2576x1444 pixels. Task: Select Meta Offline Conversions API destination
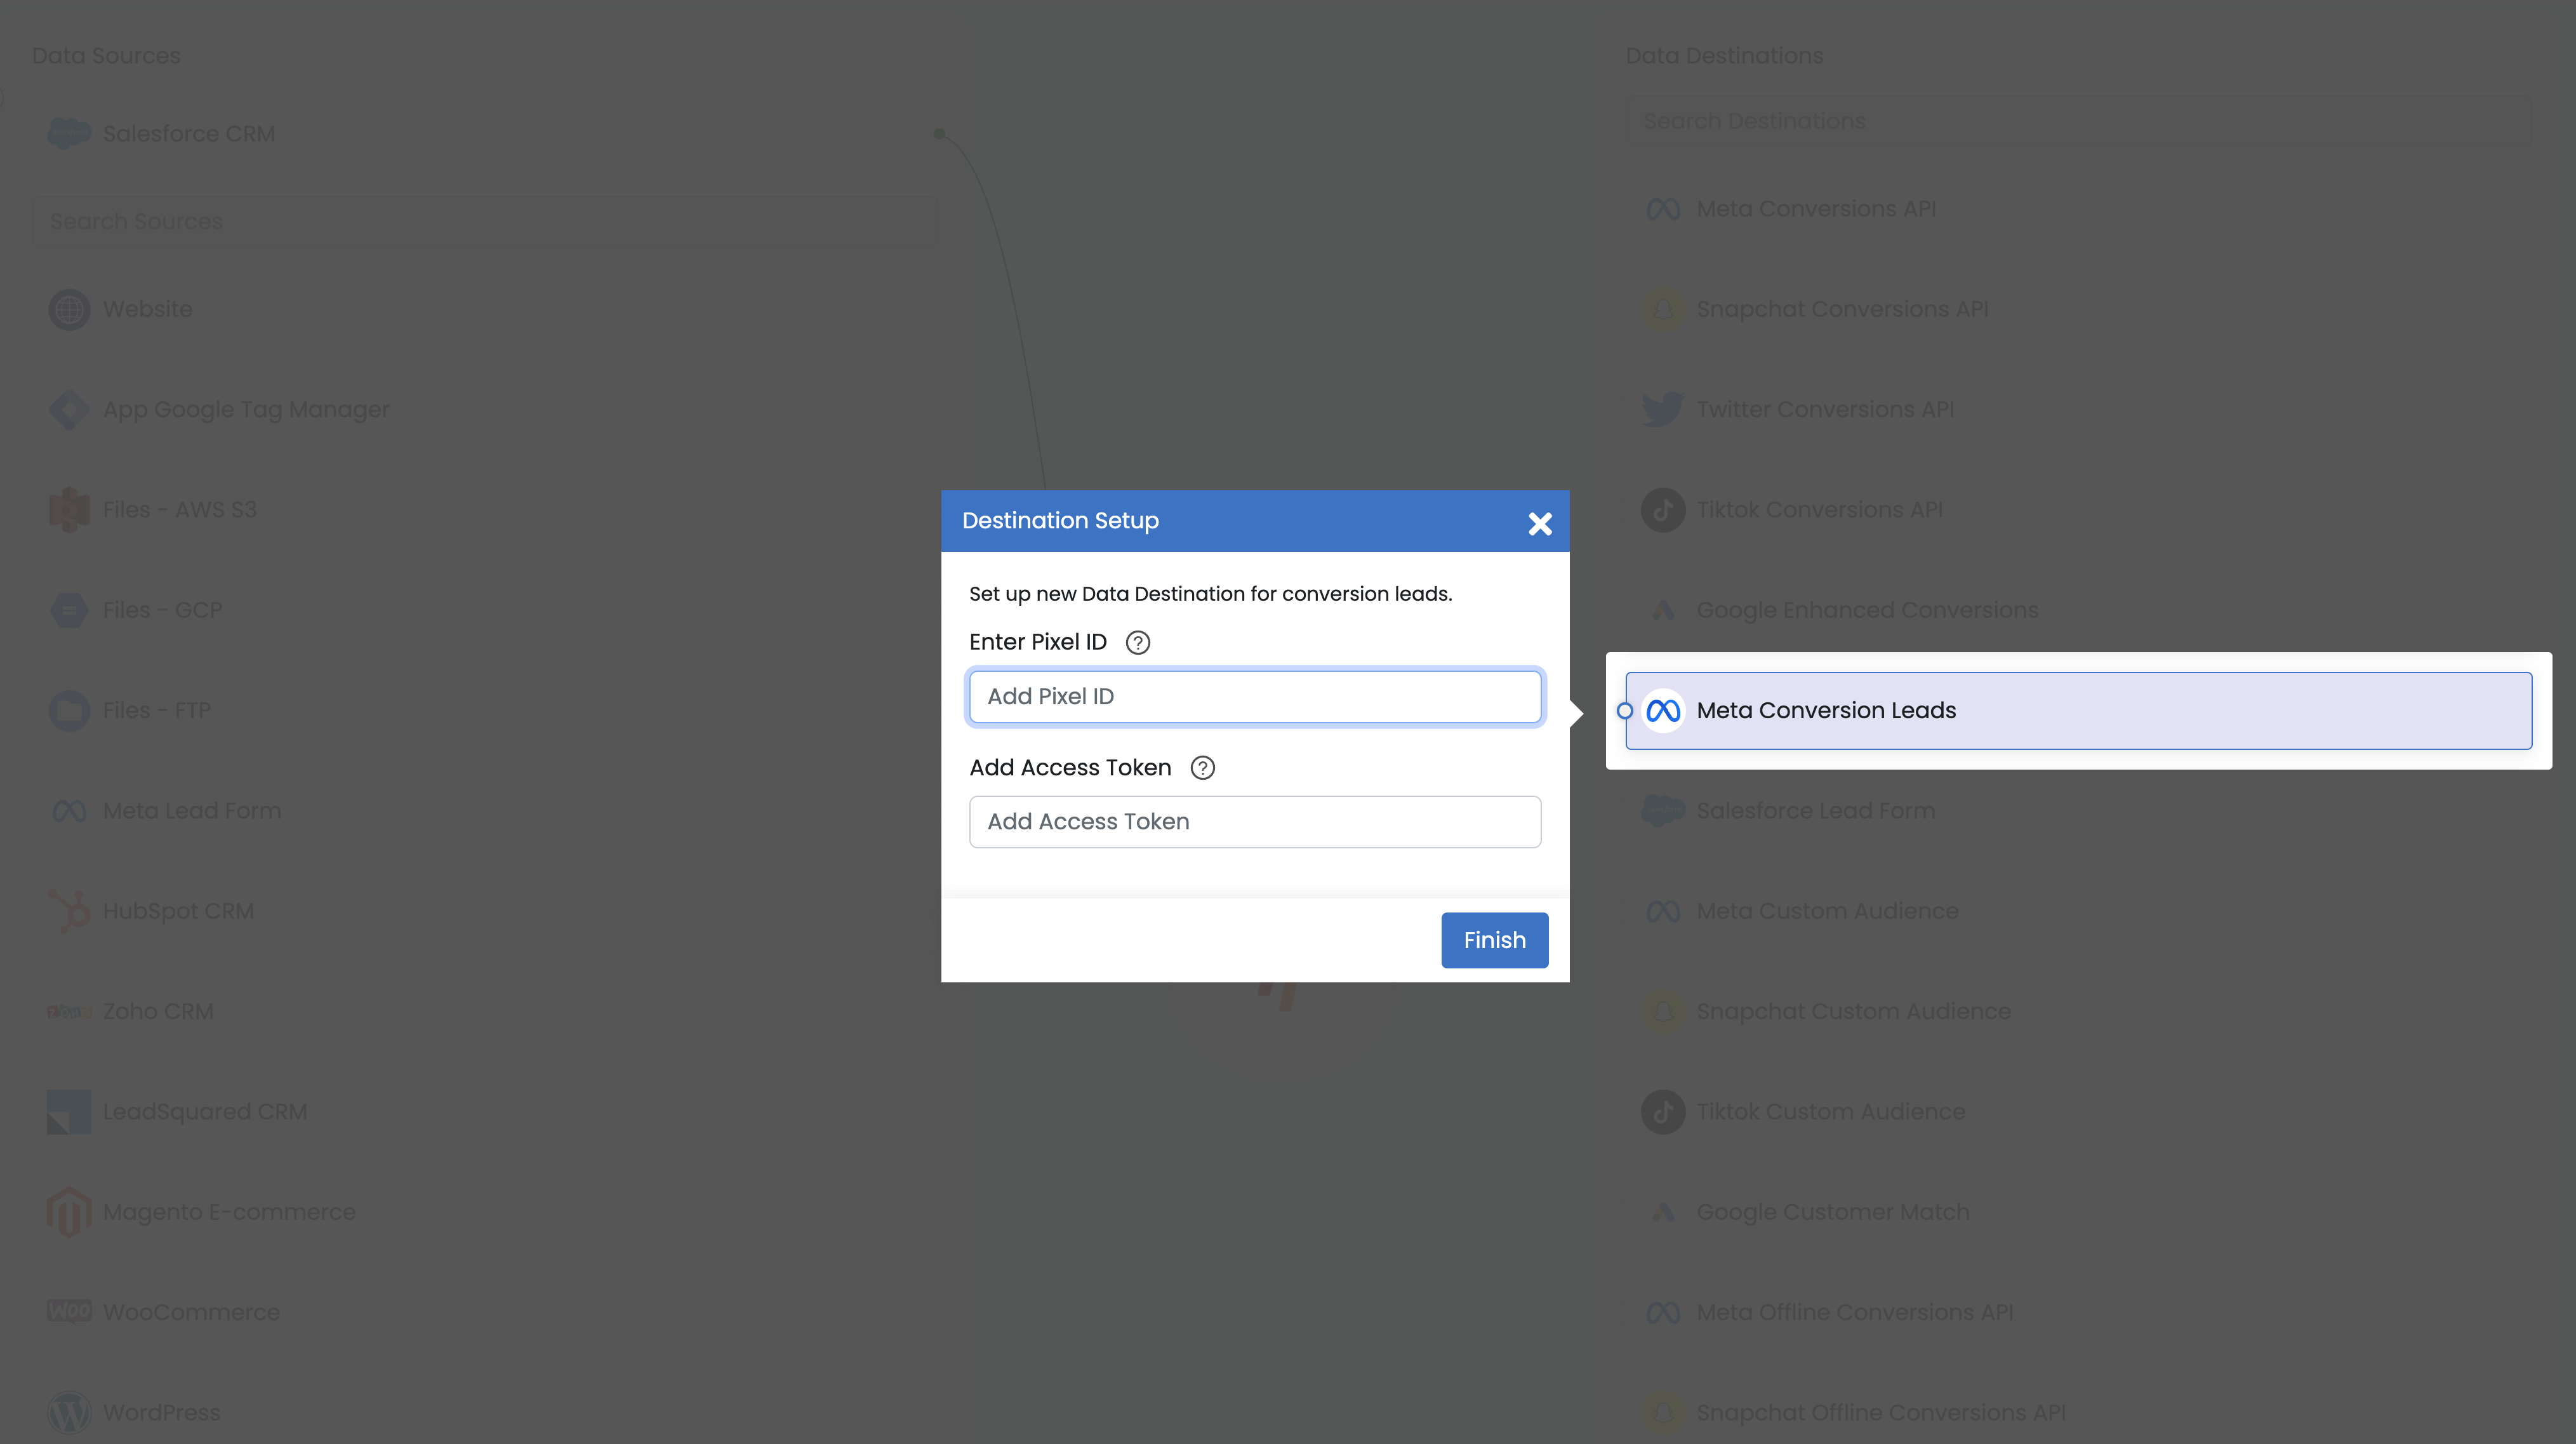pyautogui.click(x=2078, y=1312)
